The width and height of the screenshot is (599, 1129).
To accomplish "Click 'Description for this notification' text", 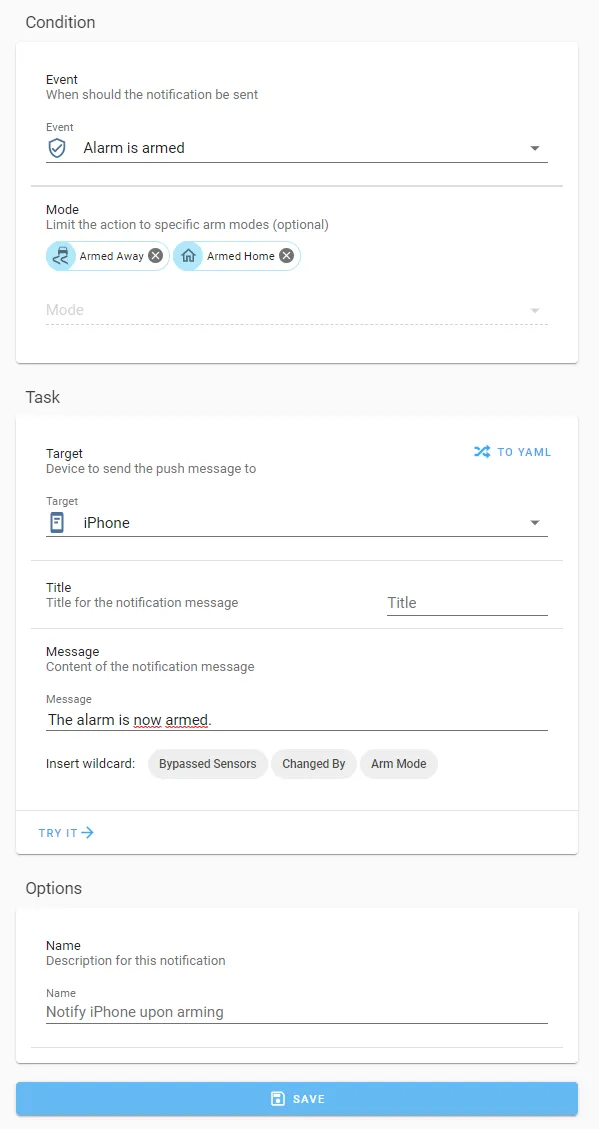I will tap(135, 961).
